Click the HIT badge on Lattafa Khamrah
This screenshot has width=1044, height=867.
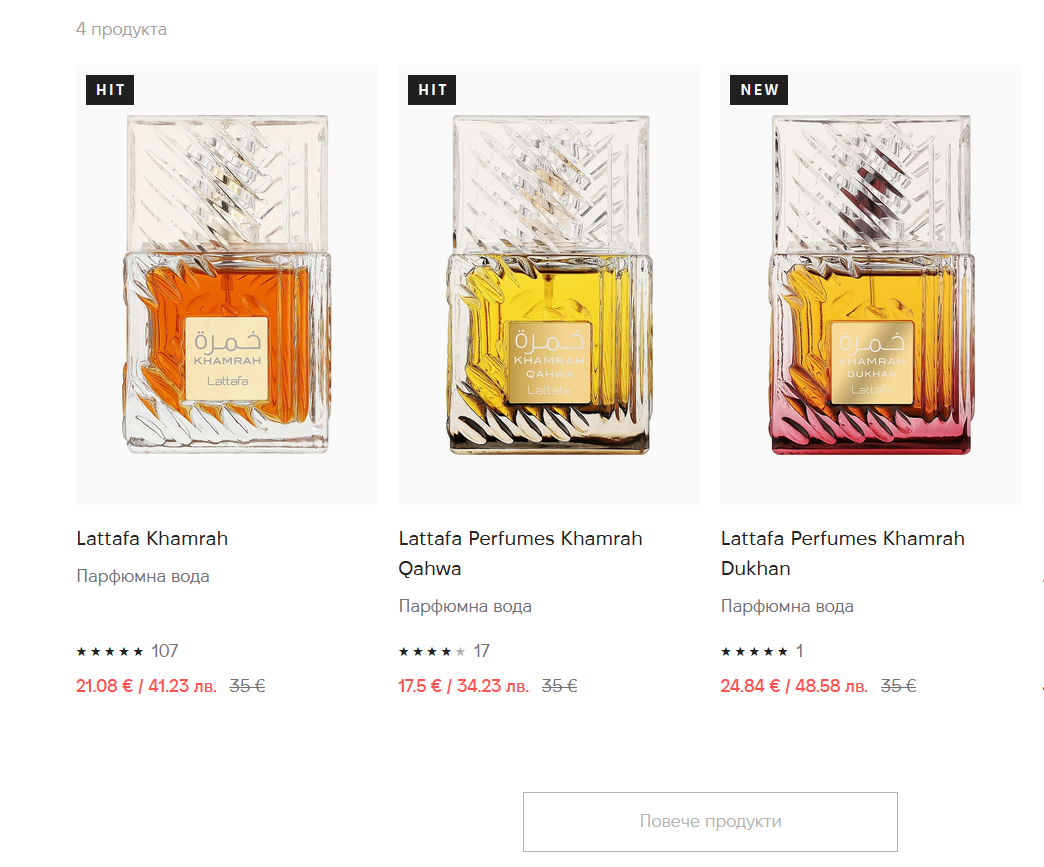[110, 90]
